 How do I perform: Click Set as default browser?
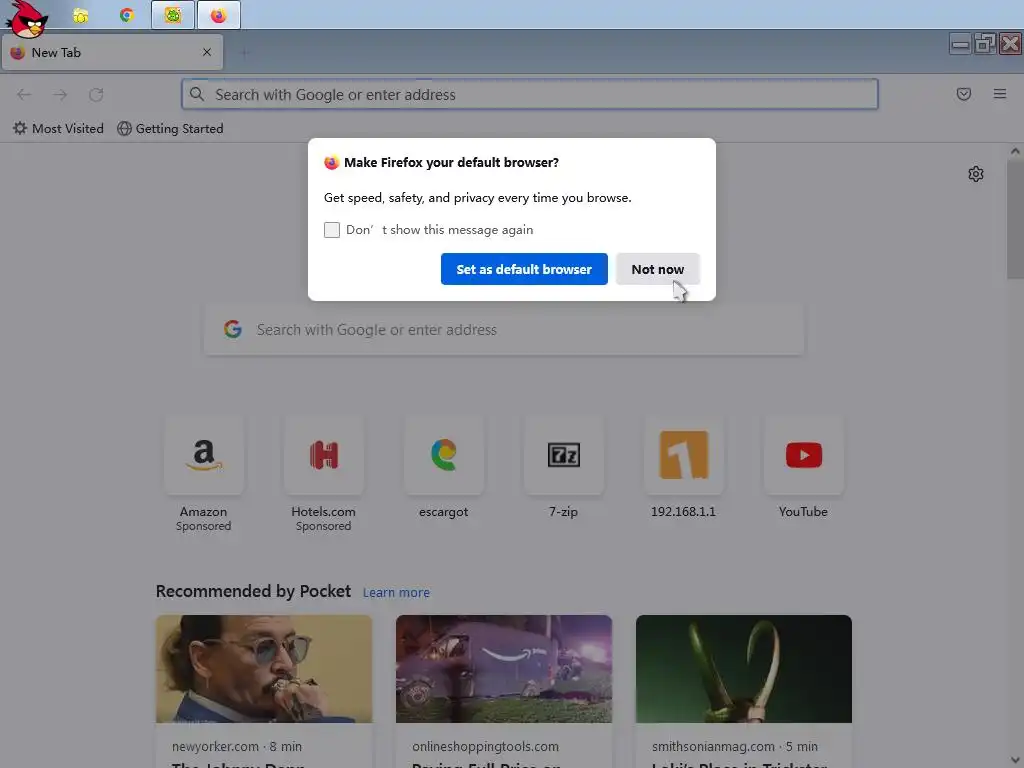tap(524, 269)
